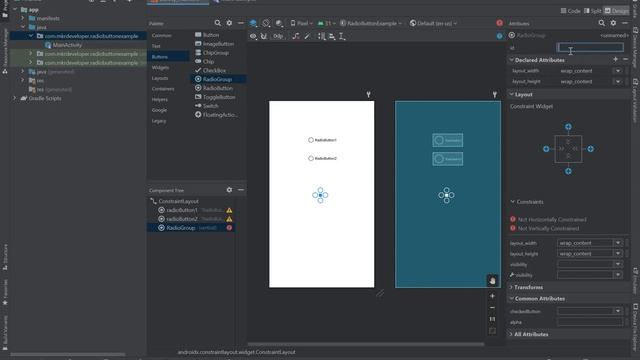Open declared layout_height value dropdown
The height and width of the screenshot is (360, 640).
click(618, 81)
